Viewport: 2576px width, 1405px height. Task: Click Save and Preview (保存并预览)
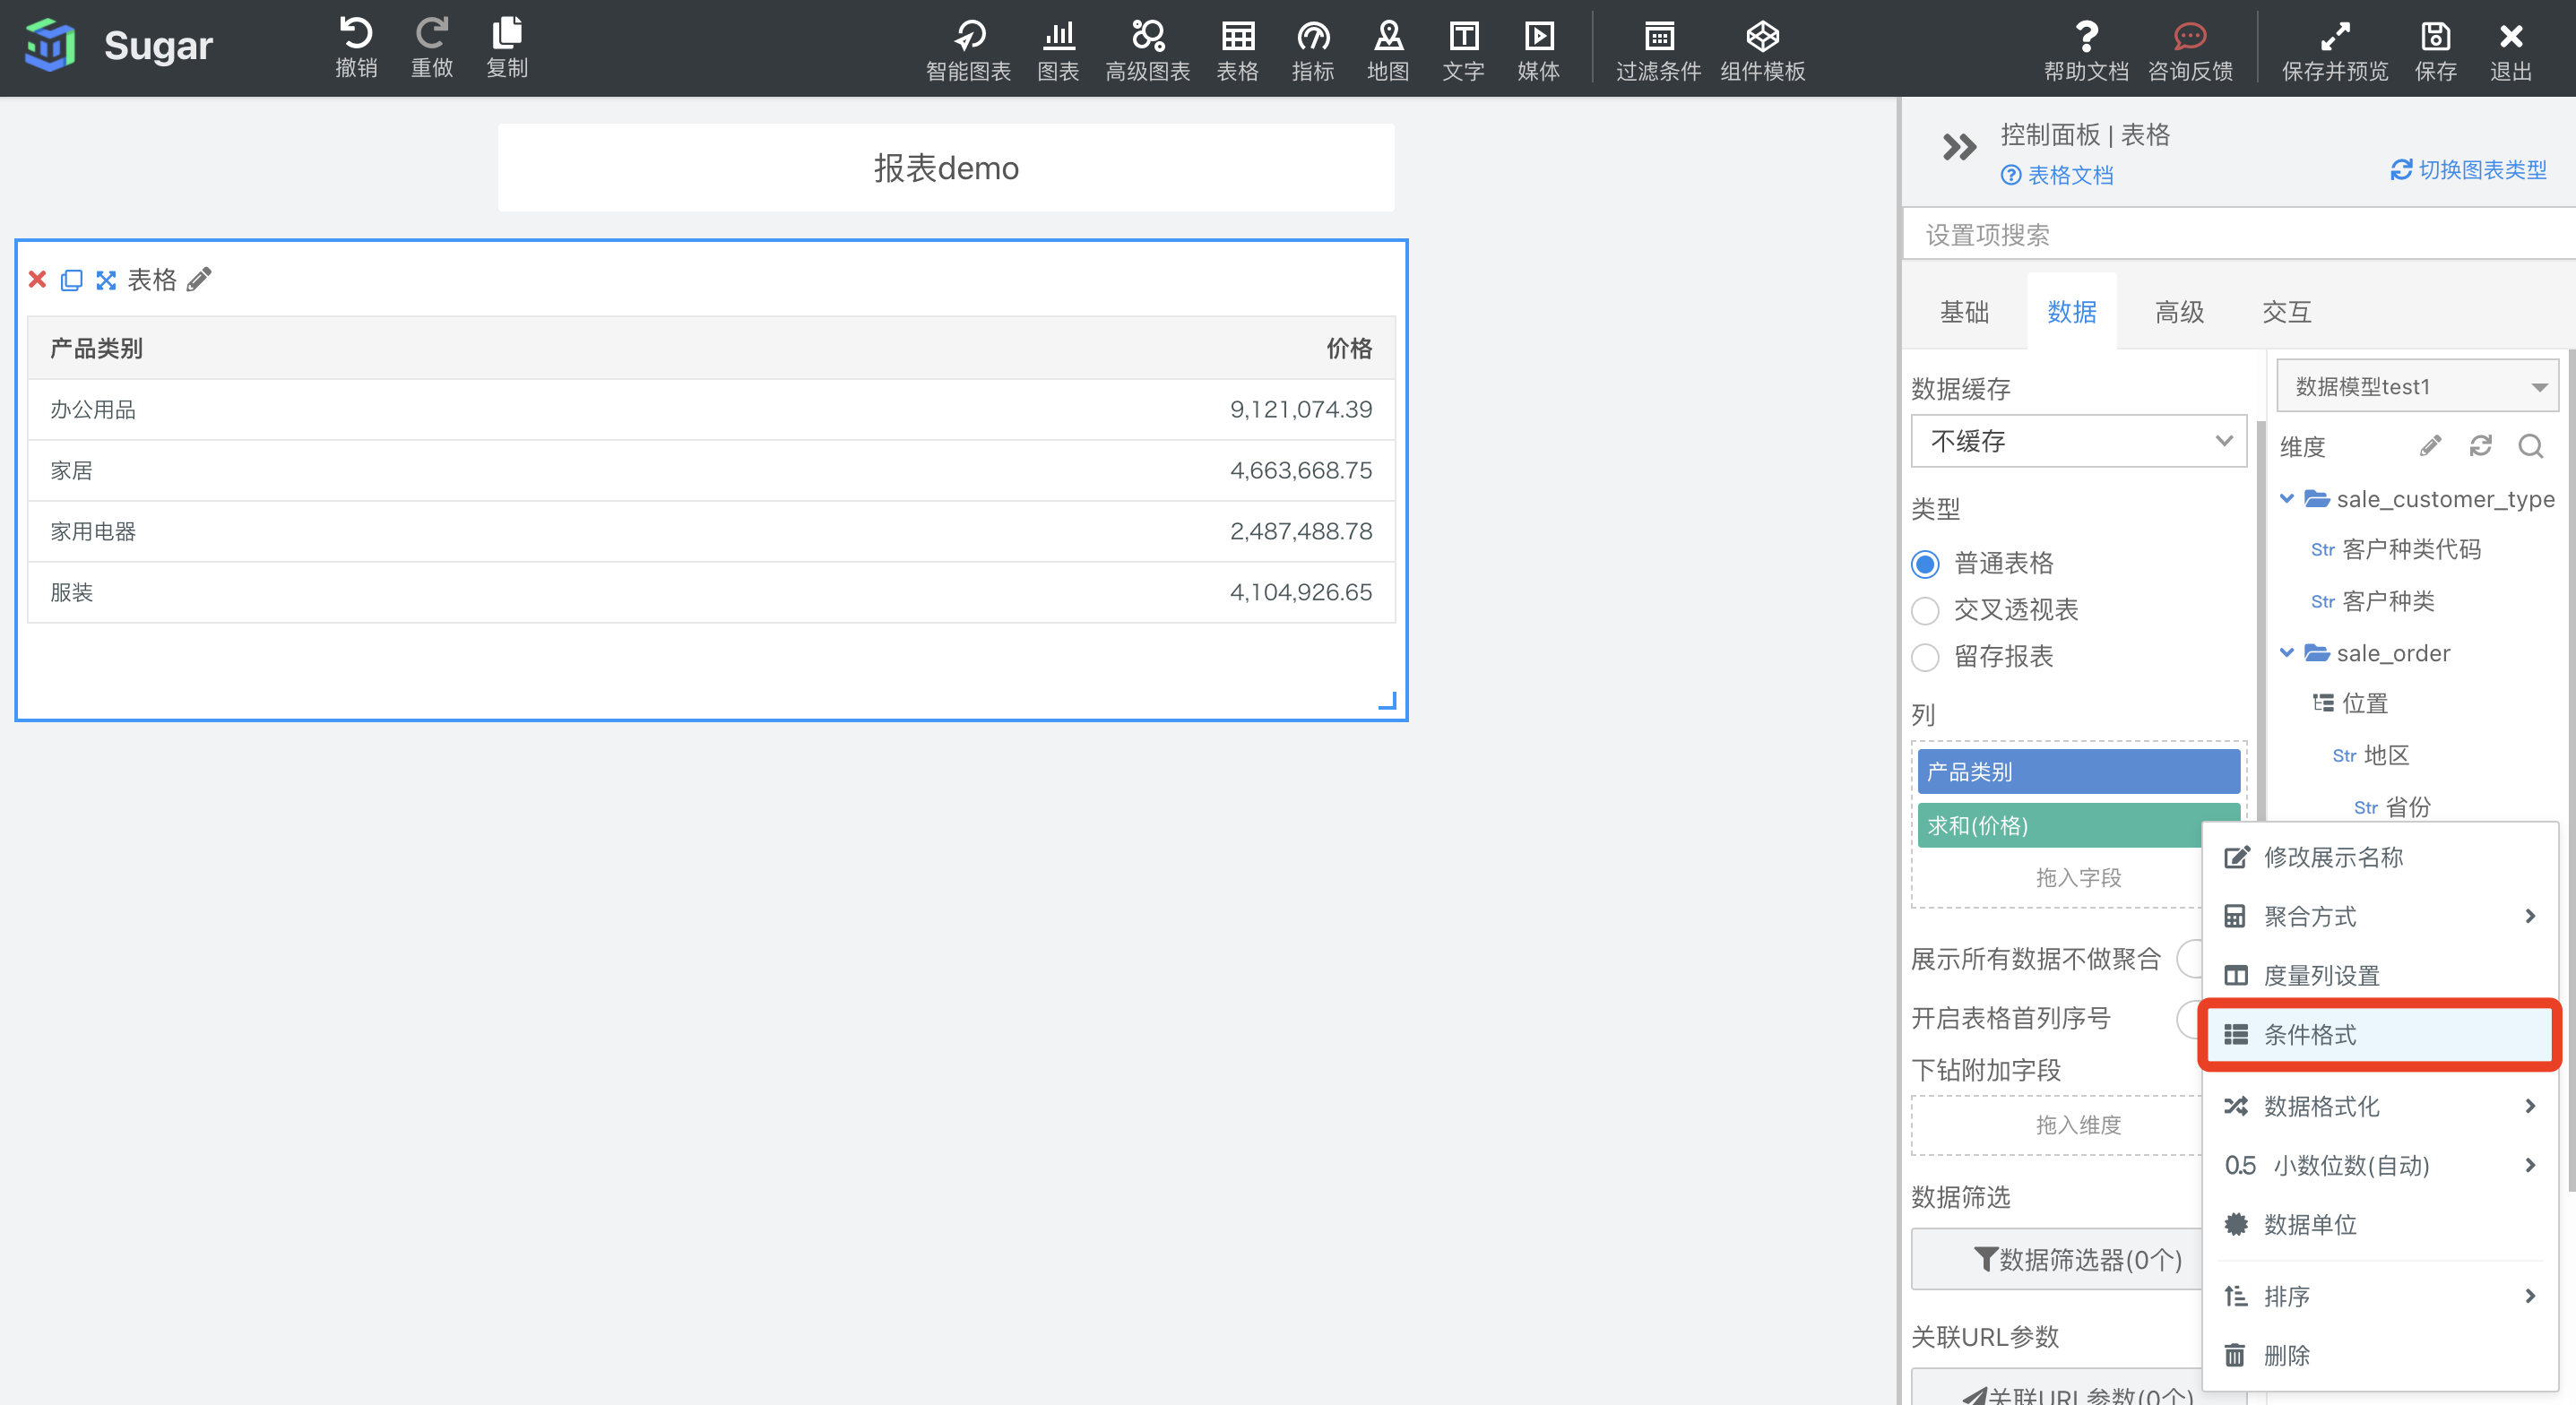(x=2335, y=50)
